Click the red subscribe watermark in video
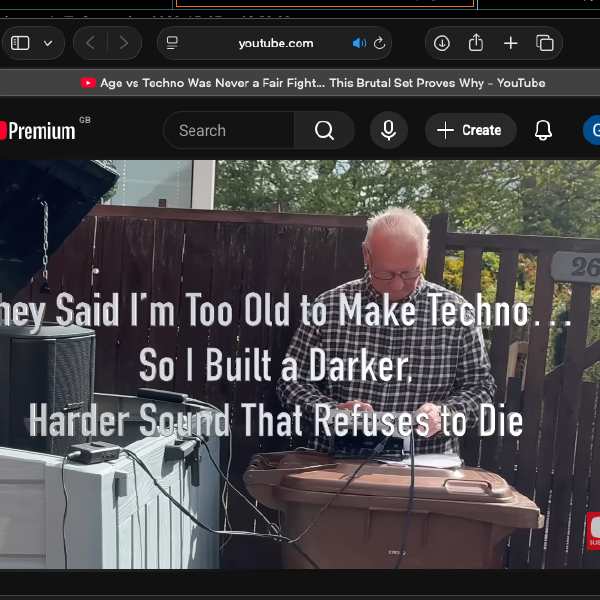Screen dimensions: 600x600 click(x=593, y=531)
